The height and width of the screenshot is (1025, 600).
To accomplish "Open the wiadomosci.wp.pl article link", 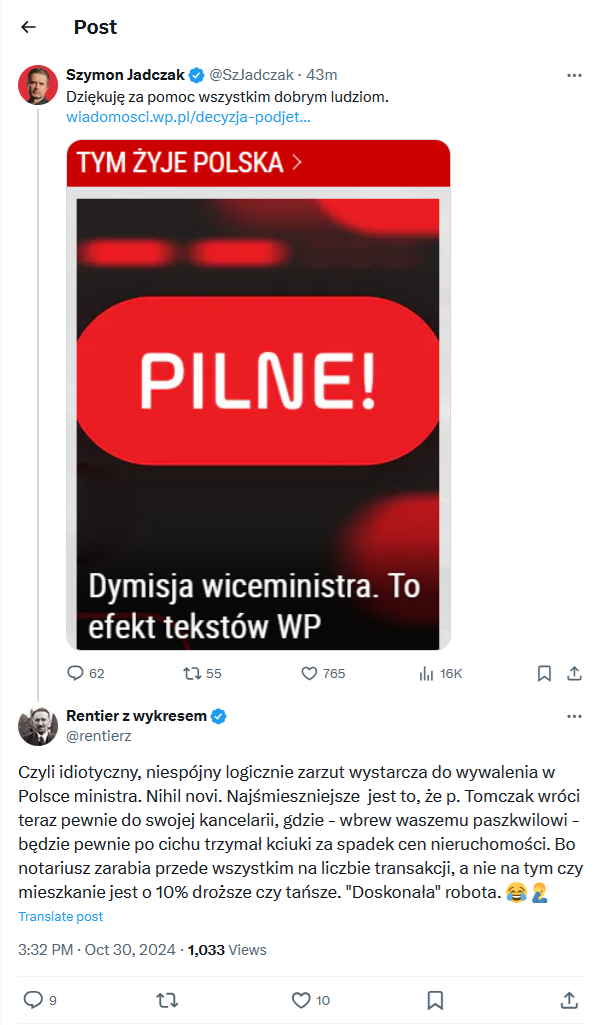I will [188, 117].
